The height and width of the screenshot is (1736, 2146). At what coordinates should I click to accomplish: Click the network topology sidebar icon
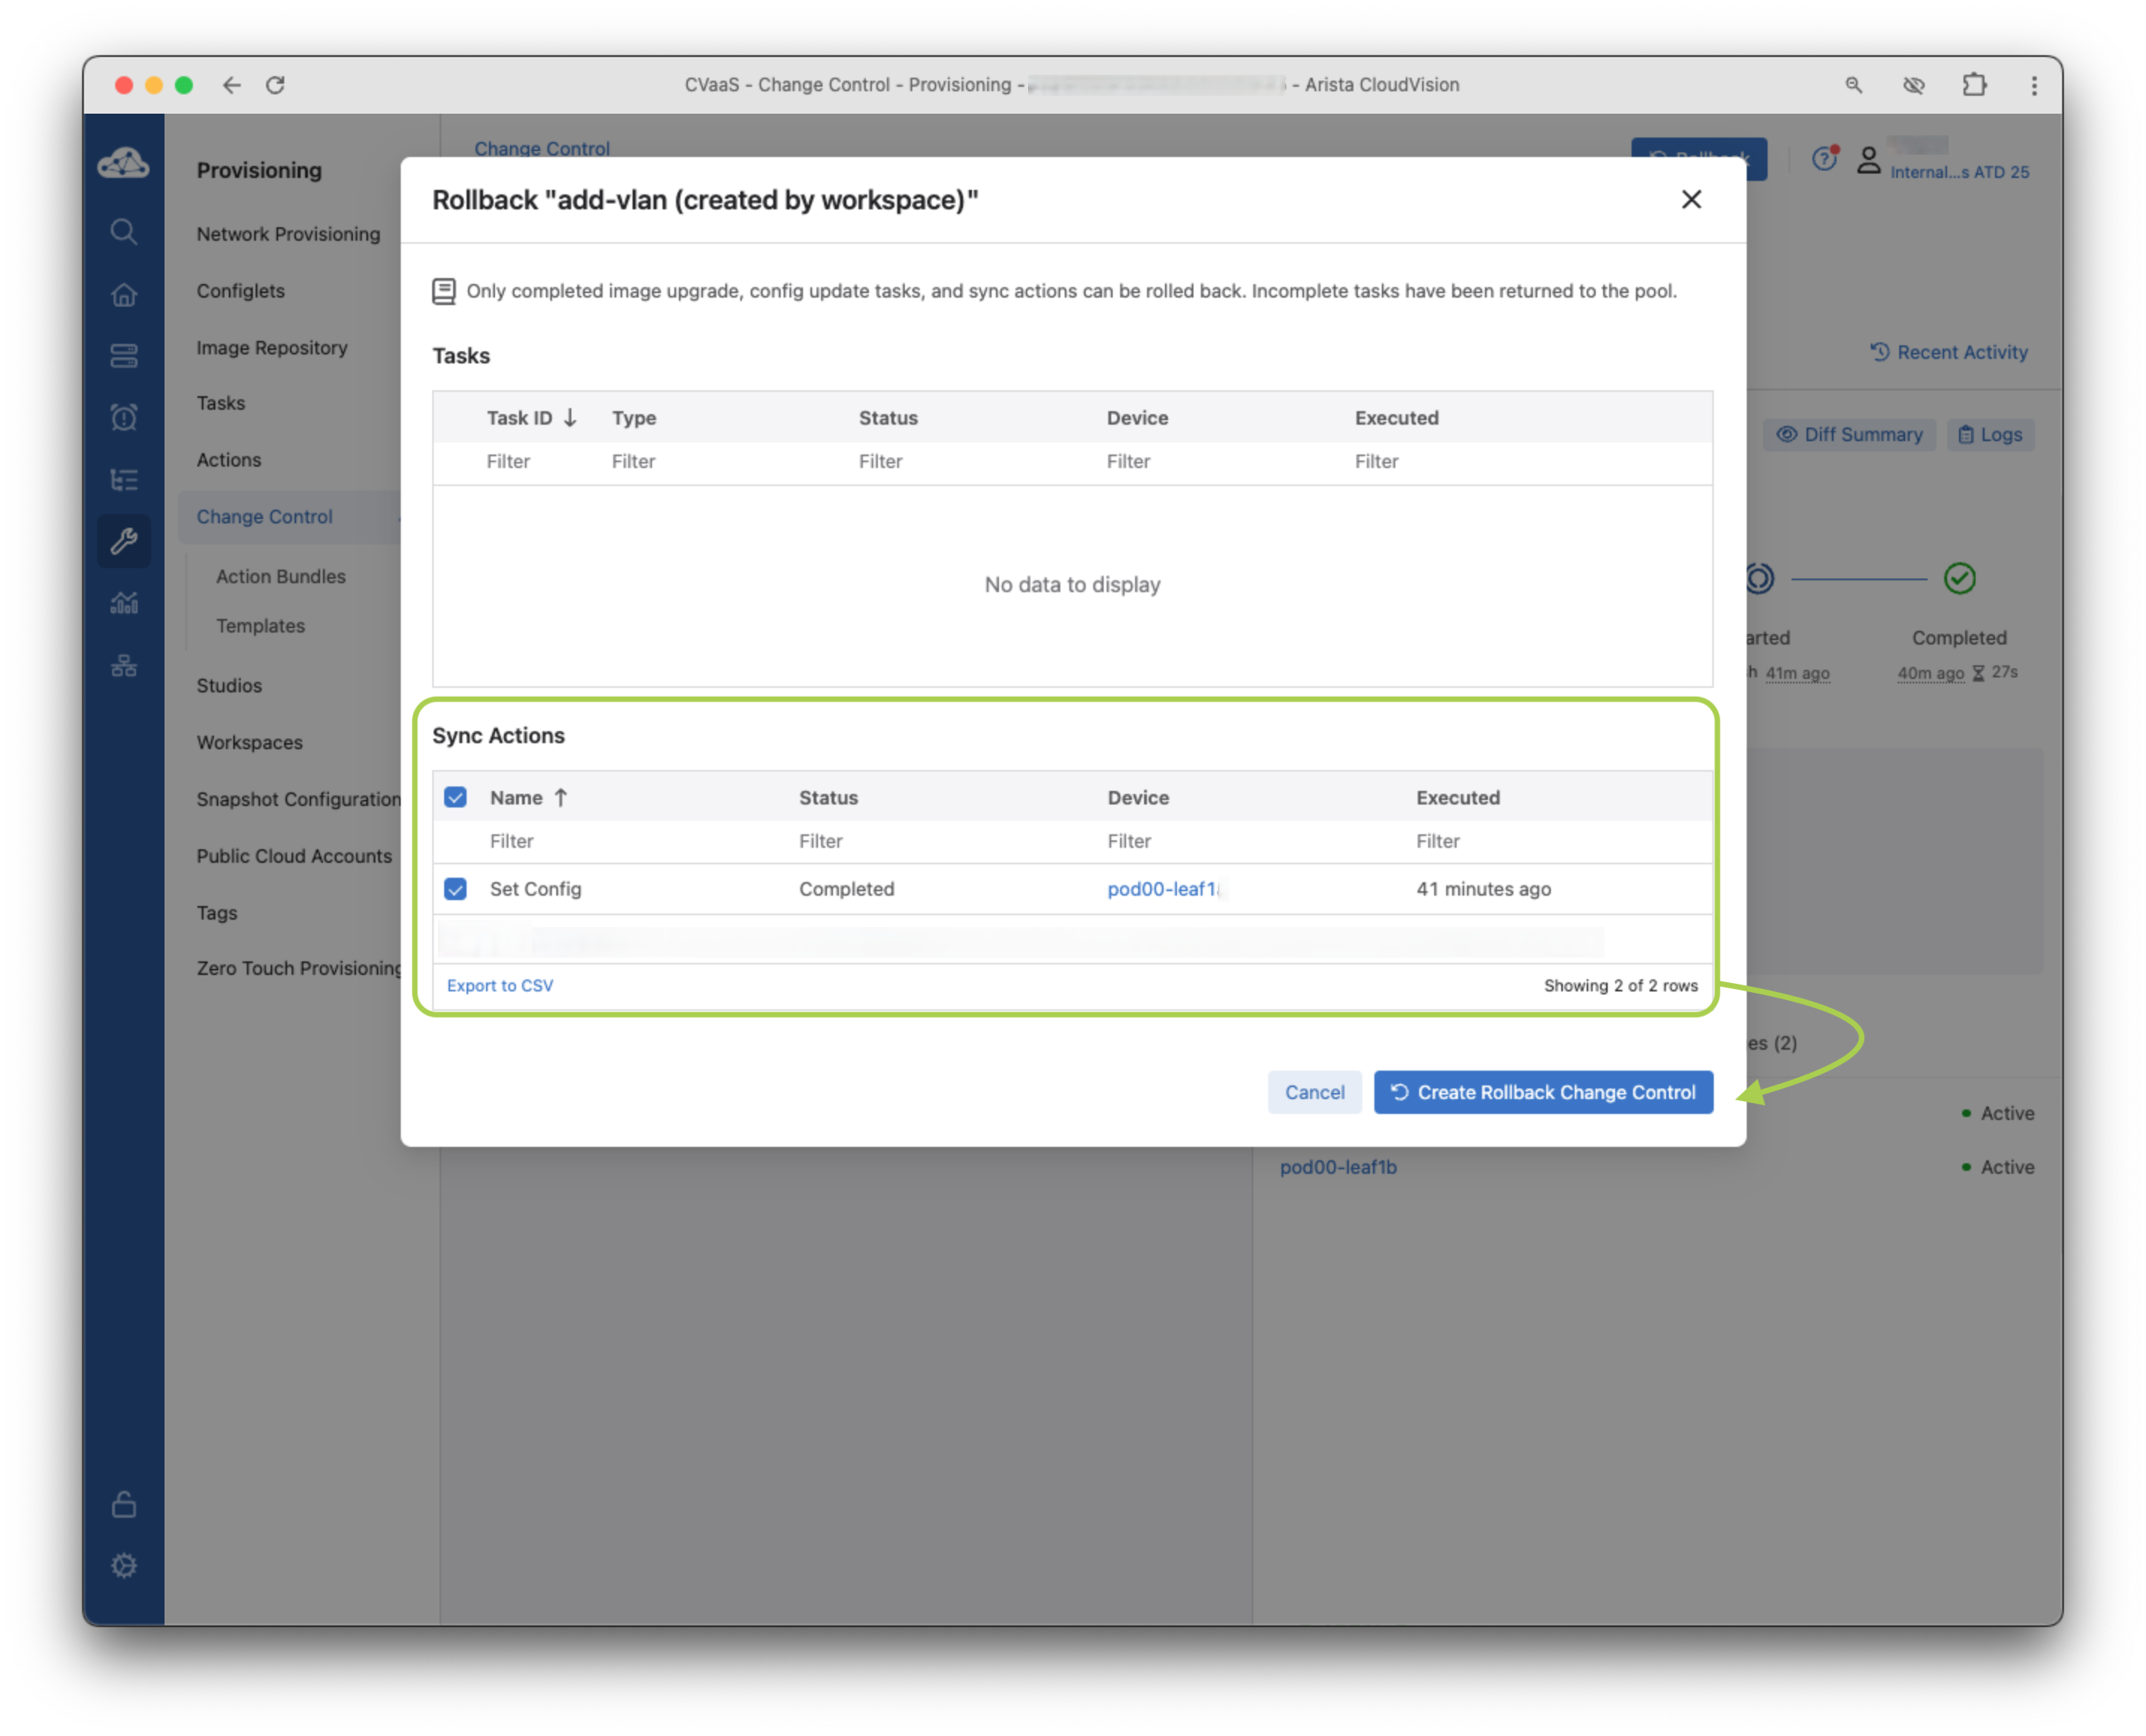click(x=123, y=665)
